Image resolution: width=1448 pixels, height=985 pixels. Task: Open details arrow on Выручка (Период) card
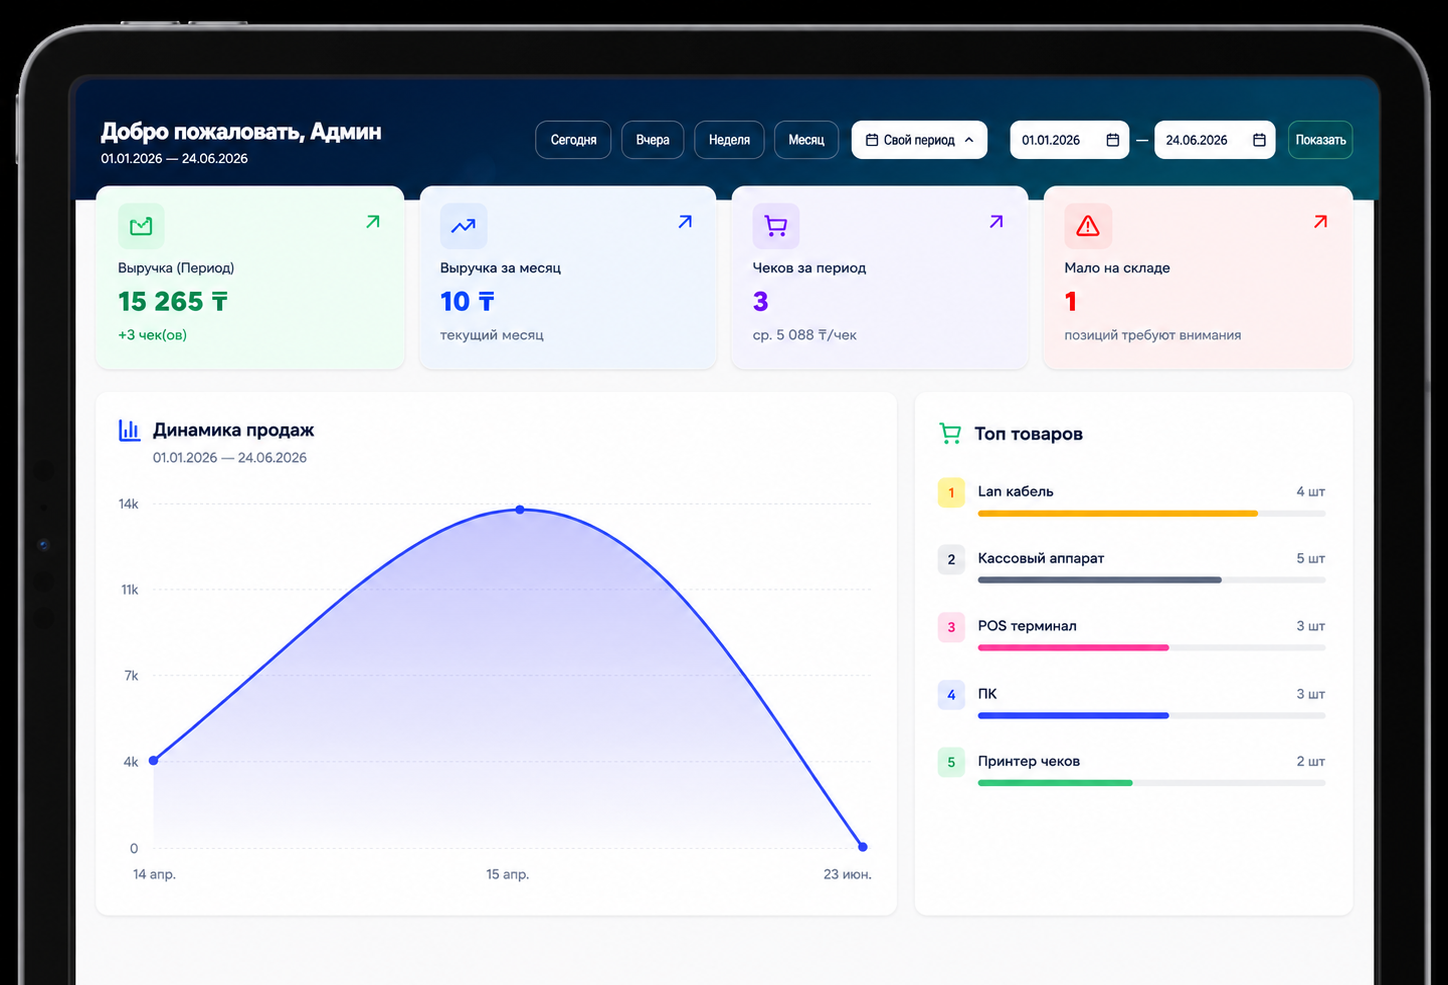[x=373, y=222]
